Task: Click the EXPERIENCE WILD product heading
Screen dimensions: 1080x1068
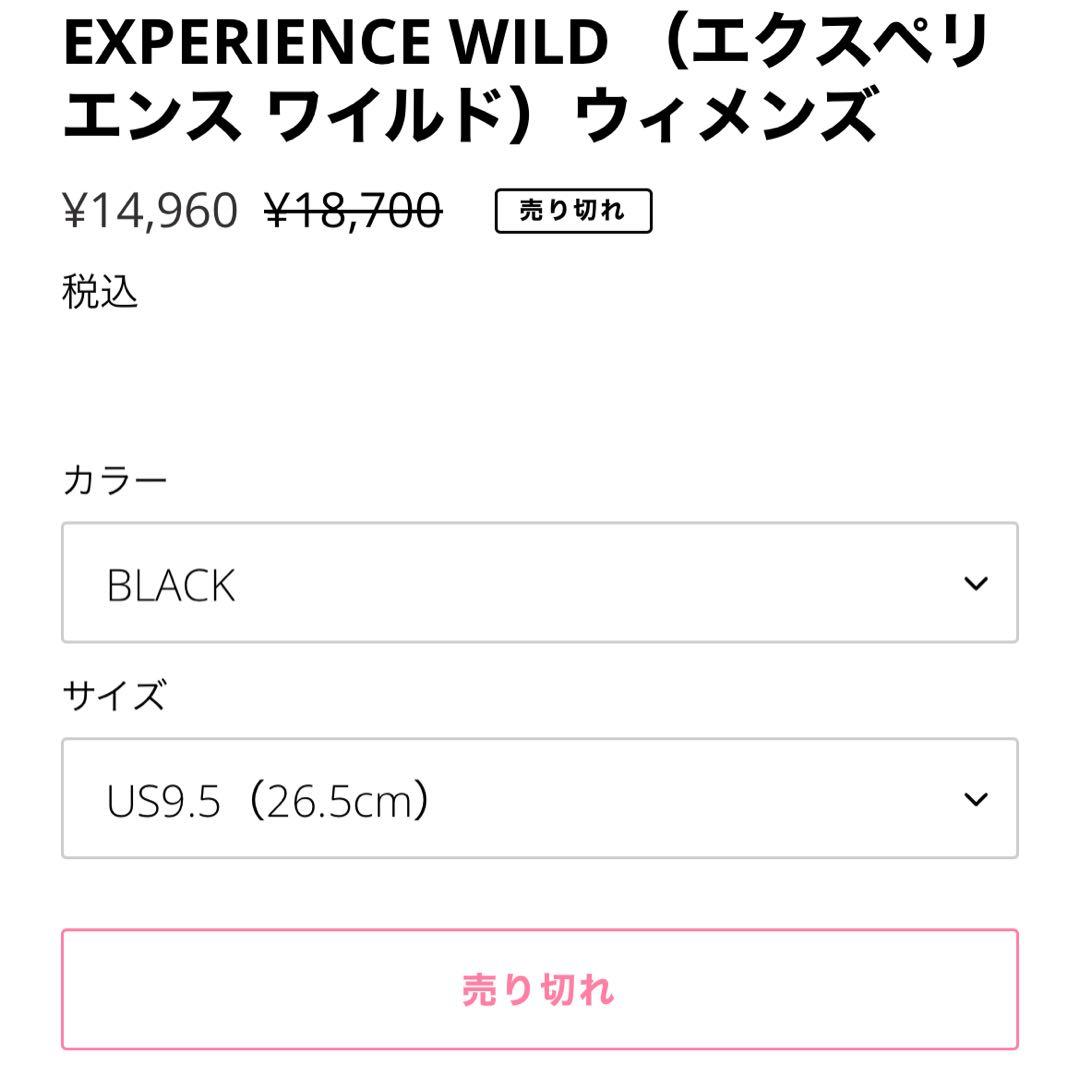Action: click(x=527, y=78)
